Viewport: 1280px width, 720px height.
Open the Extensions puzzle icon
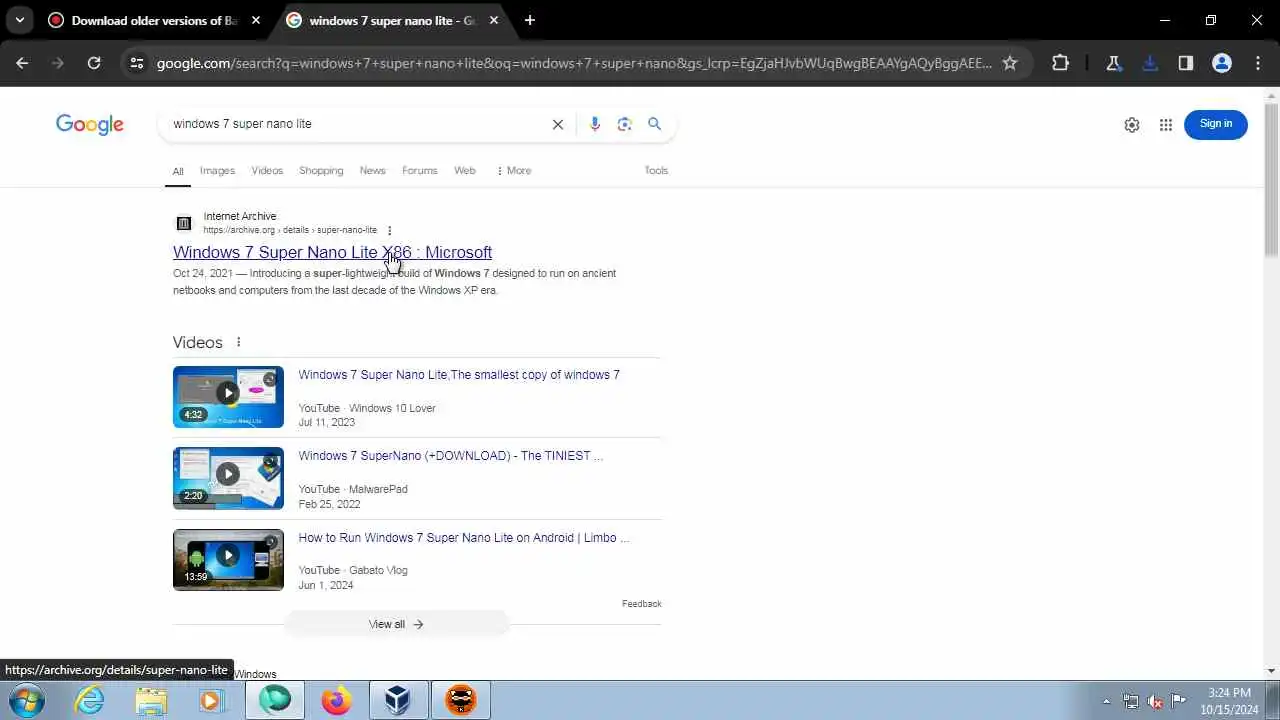pyautogui.click(x=1061, y=63)
